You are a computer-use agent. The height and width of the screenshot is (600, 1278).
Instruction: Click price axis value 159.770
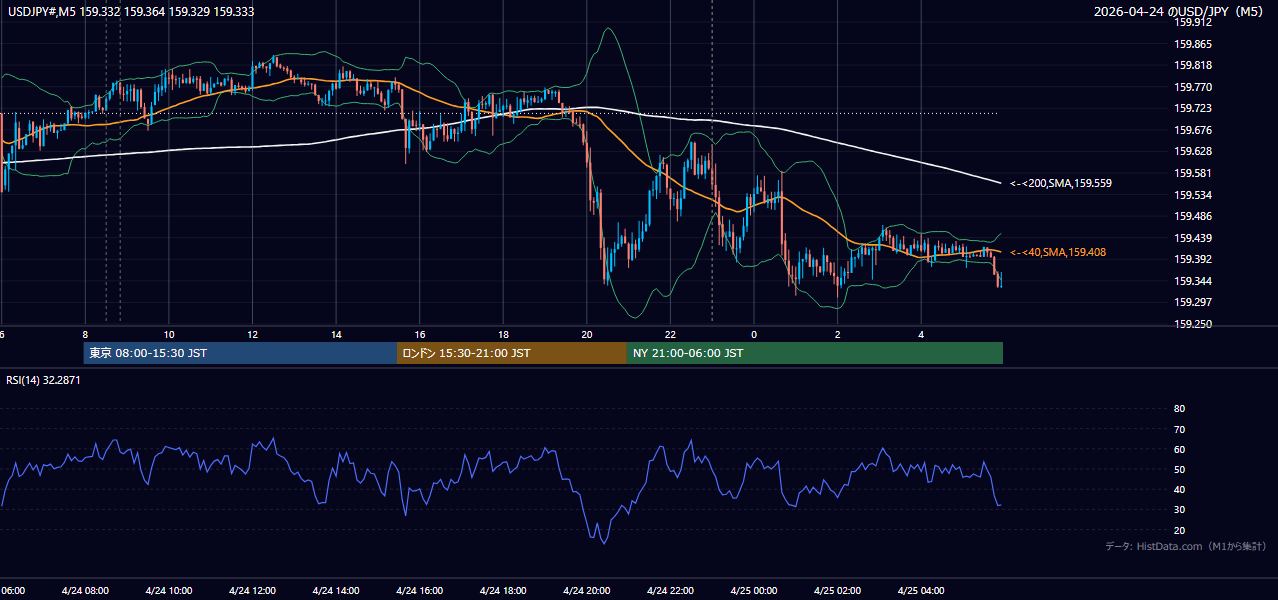[1193, 88]
